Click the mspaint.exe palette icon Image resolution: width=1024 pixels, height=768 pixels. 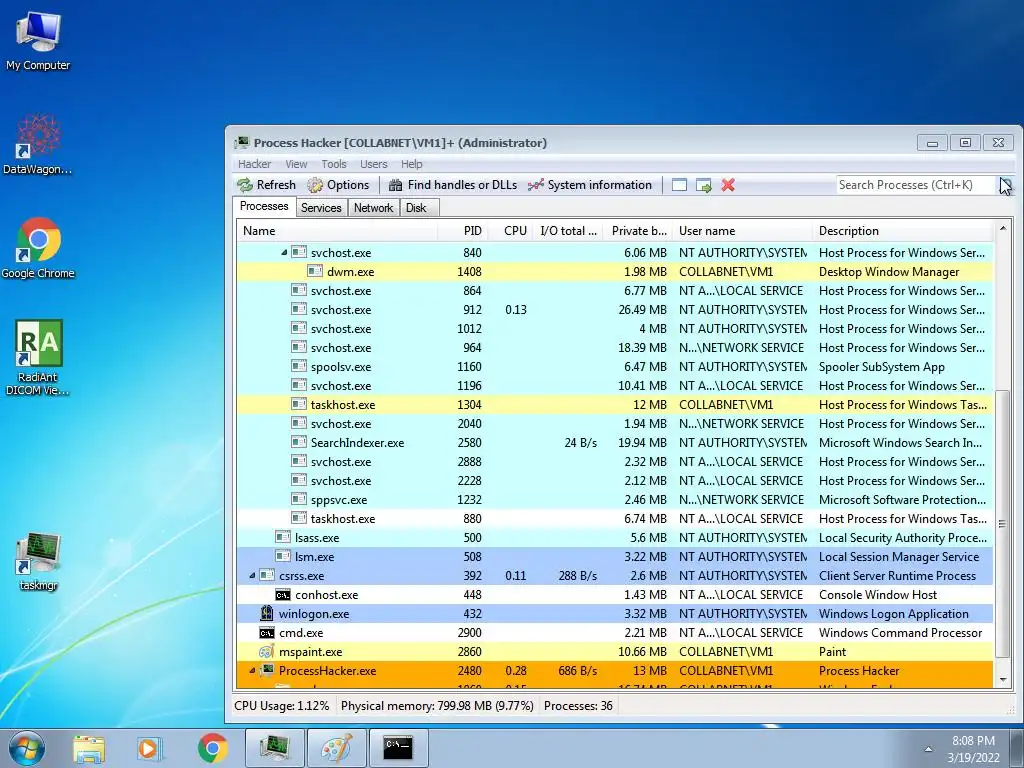266,652
